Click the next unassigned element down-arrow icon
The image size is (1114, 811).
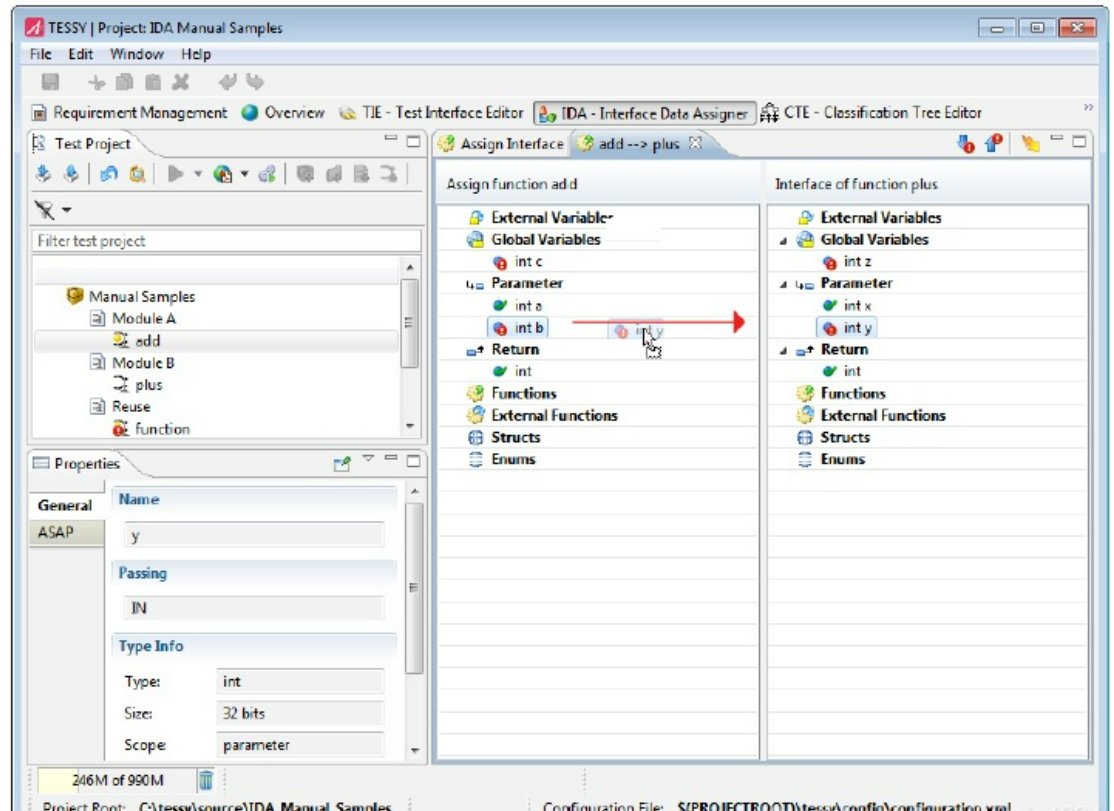(965, 144)
